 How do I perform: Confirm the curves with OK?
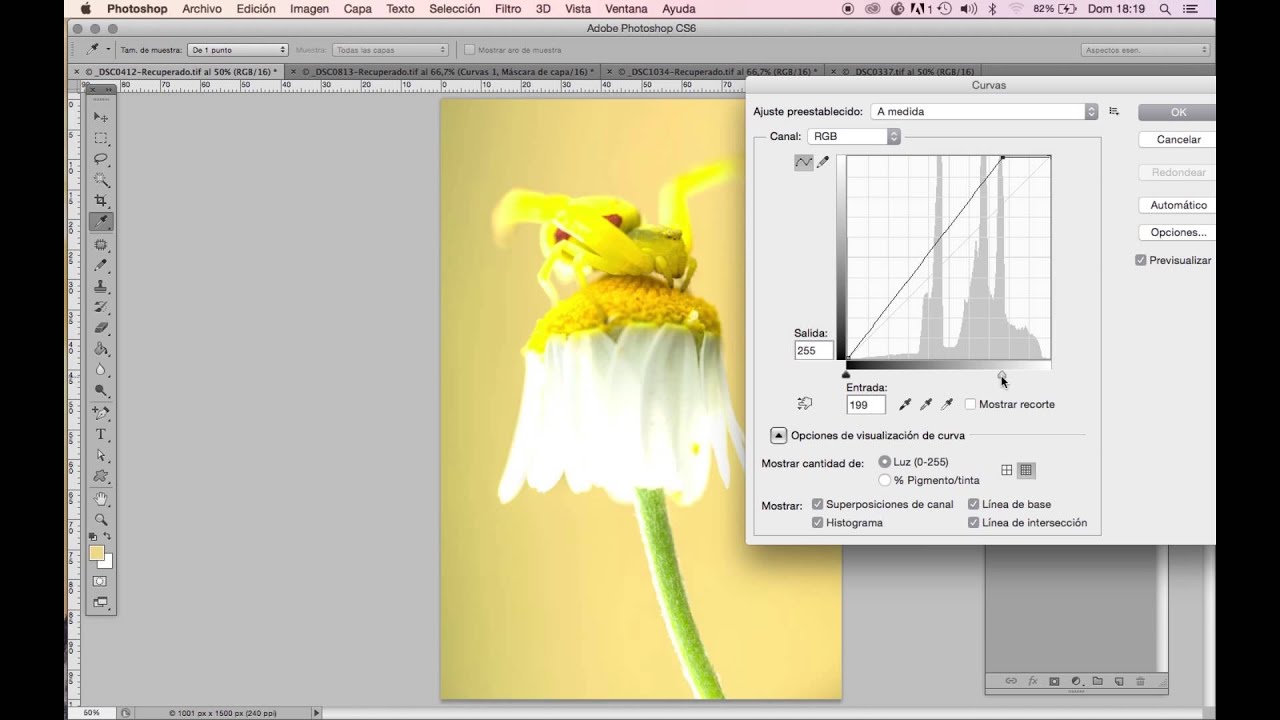tap(1178, 113)
